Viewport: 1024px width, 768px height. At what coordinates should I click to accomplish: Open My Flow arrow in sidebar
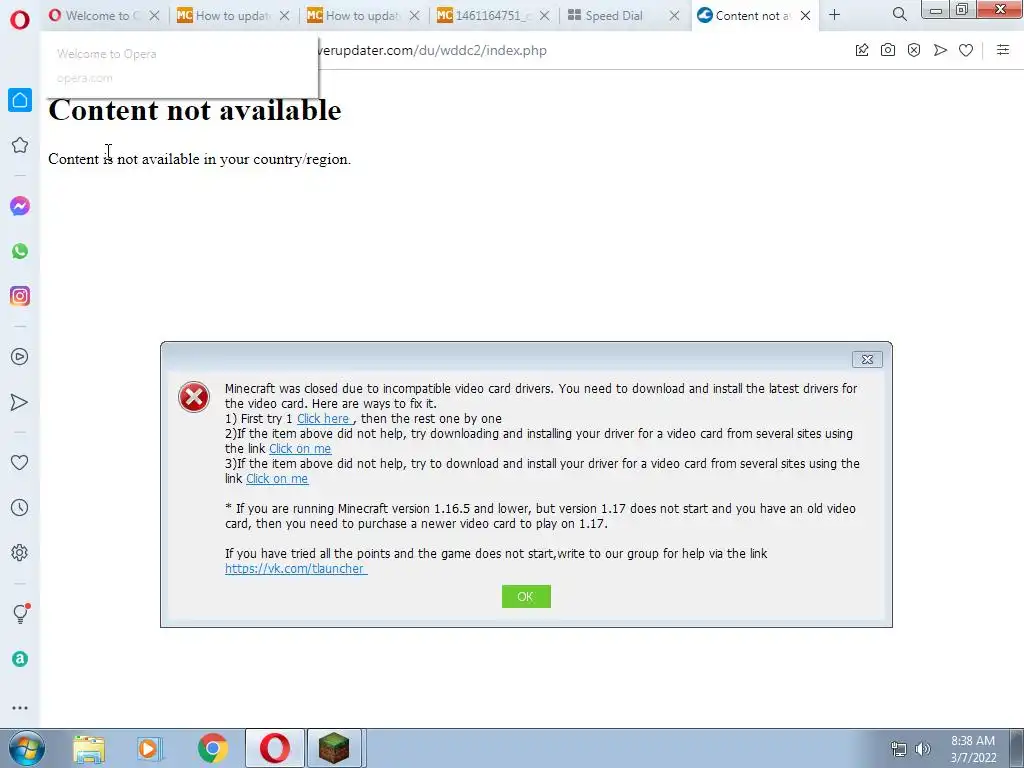(20, 402)
